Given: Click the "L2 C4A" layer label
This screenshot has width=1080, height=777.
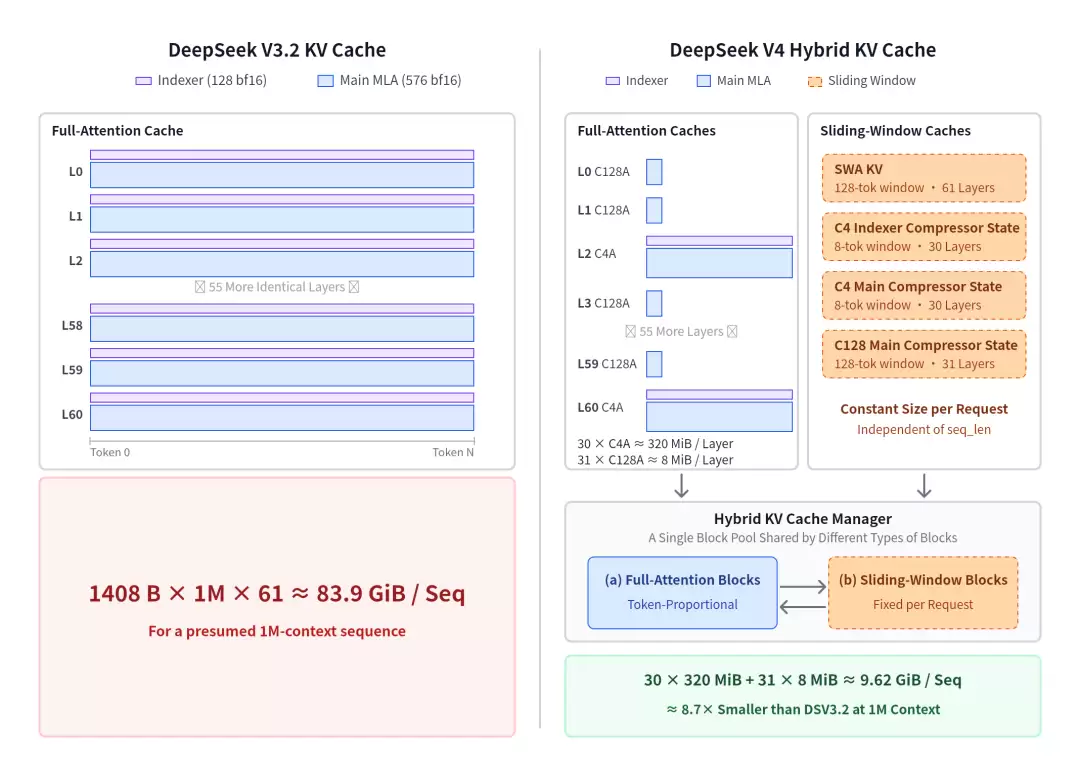Looking at the screenshot, I should point(596,253).
